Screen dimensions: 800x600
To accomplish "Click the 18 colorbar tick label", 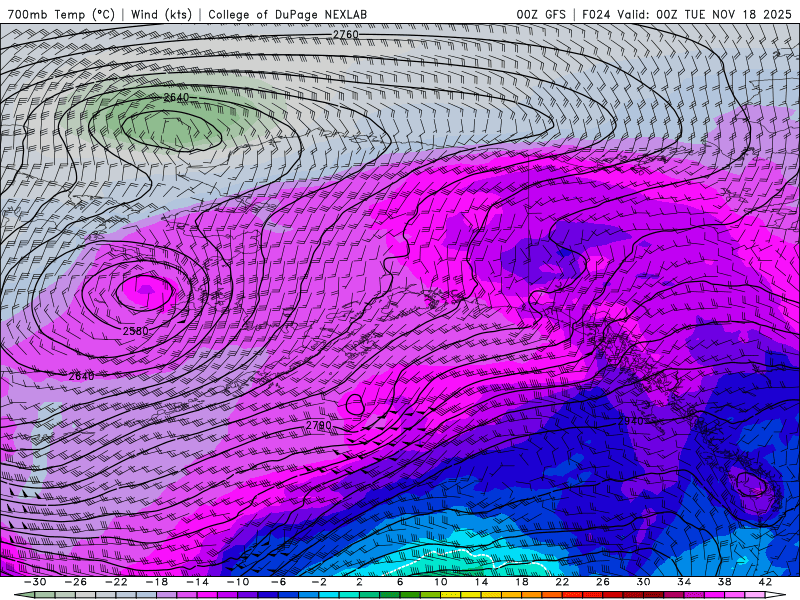I will tap(521, 582).
